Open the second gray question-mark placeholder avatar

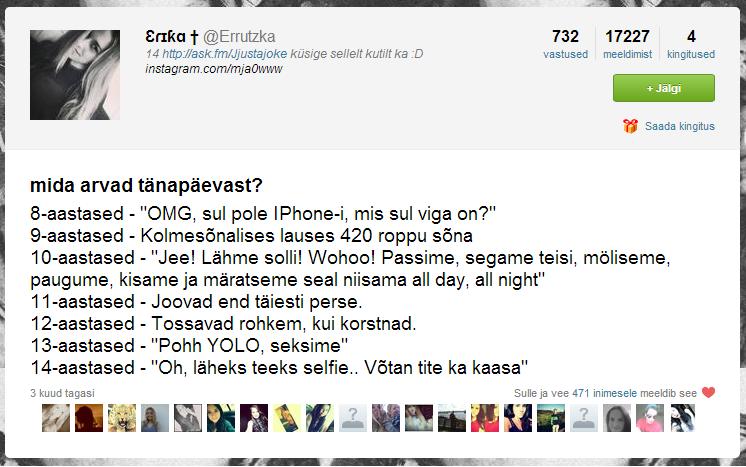coord(584,418)
